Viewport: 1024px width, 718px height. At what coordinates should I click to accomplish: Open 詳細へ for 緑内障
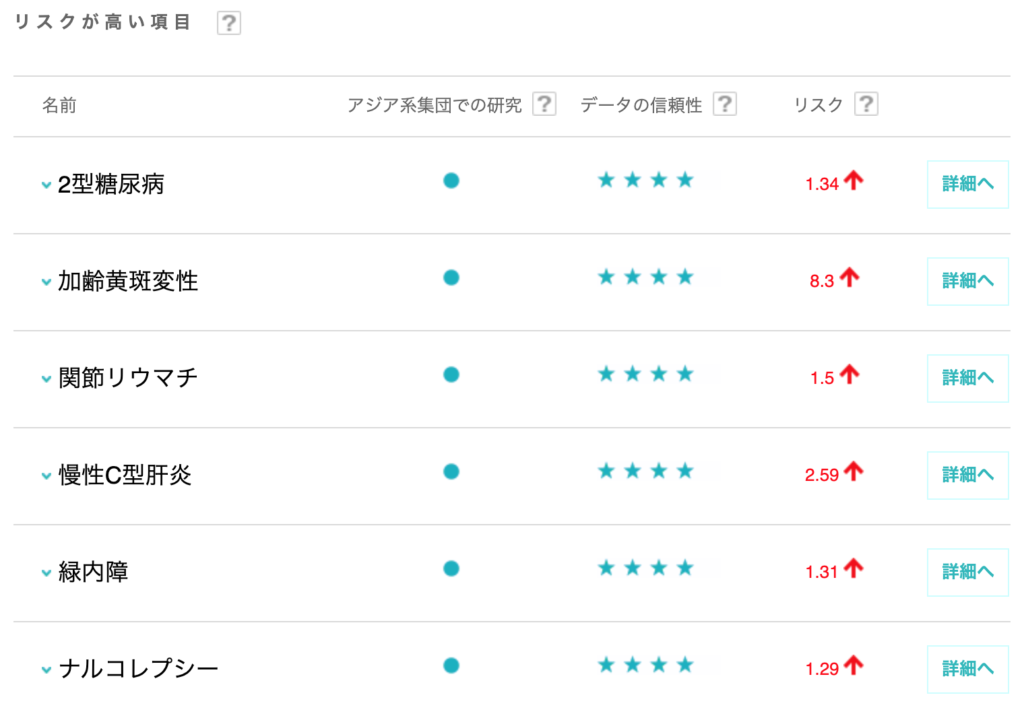967,572
